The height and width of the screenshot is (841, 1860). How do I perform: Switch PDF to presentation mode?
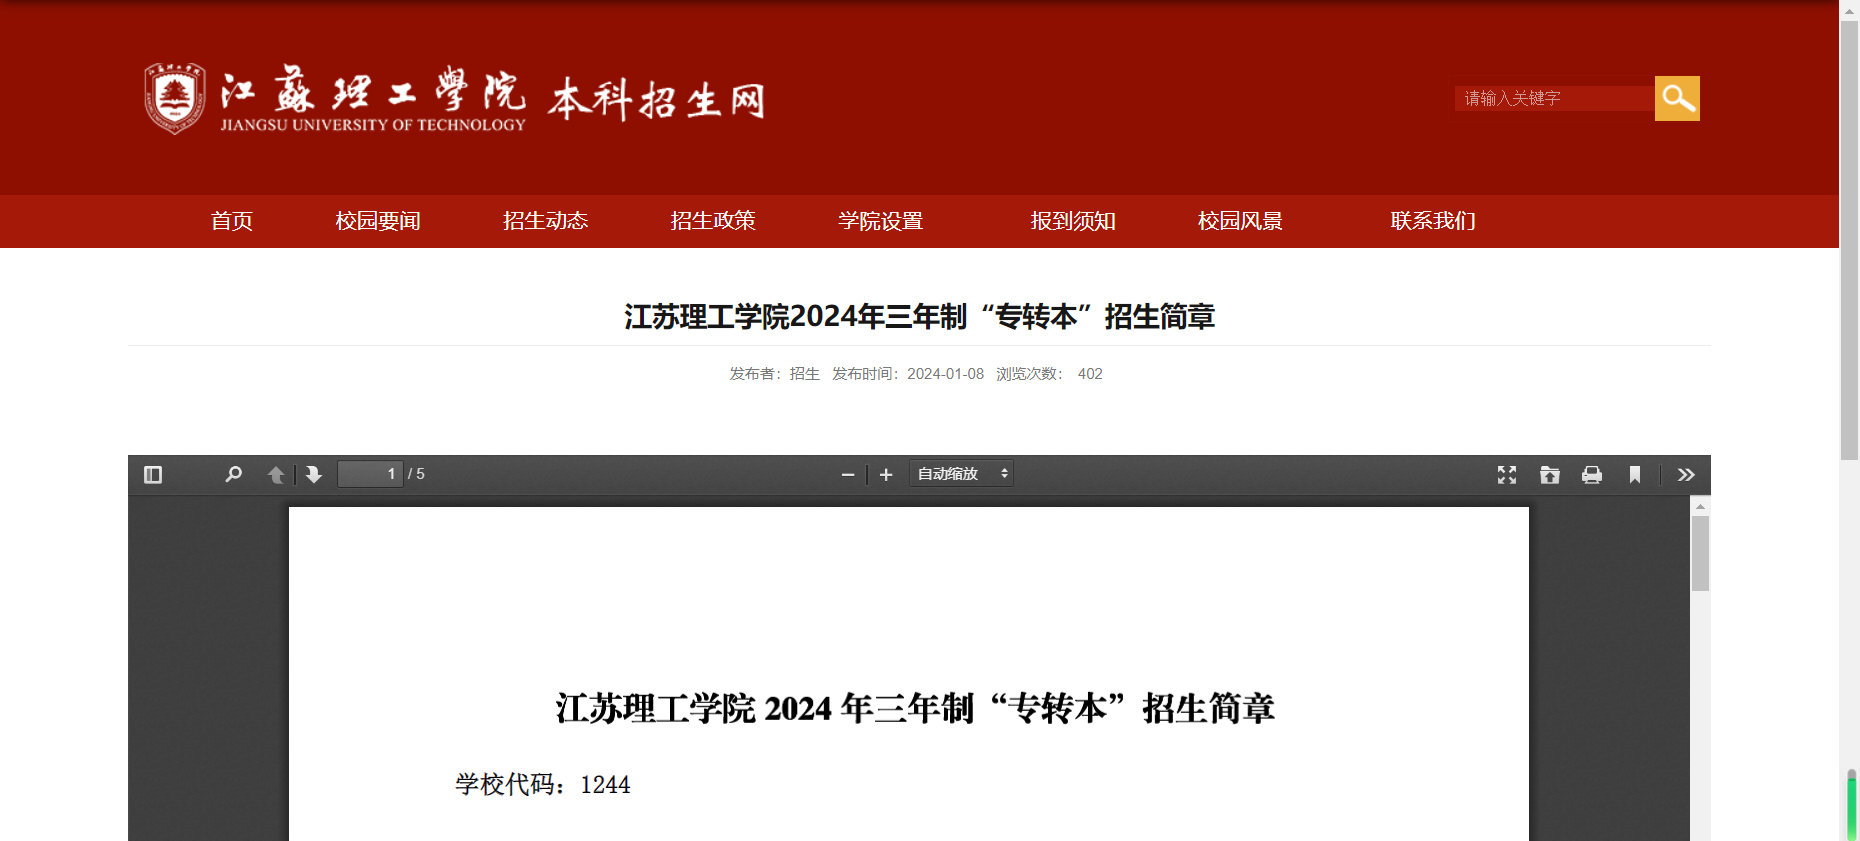tap(1507, 474)
